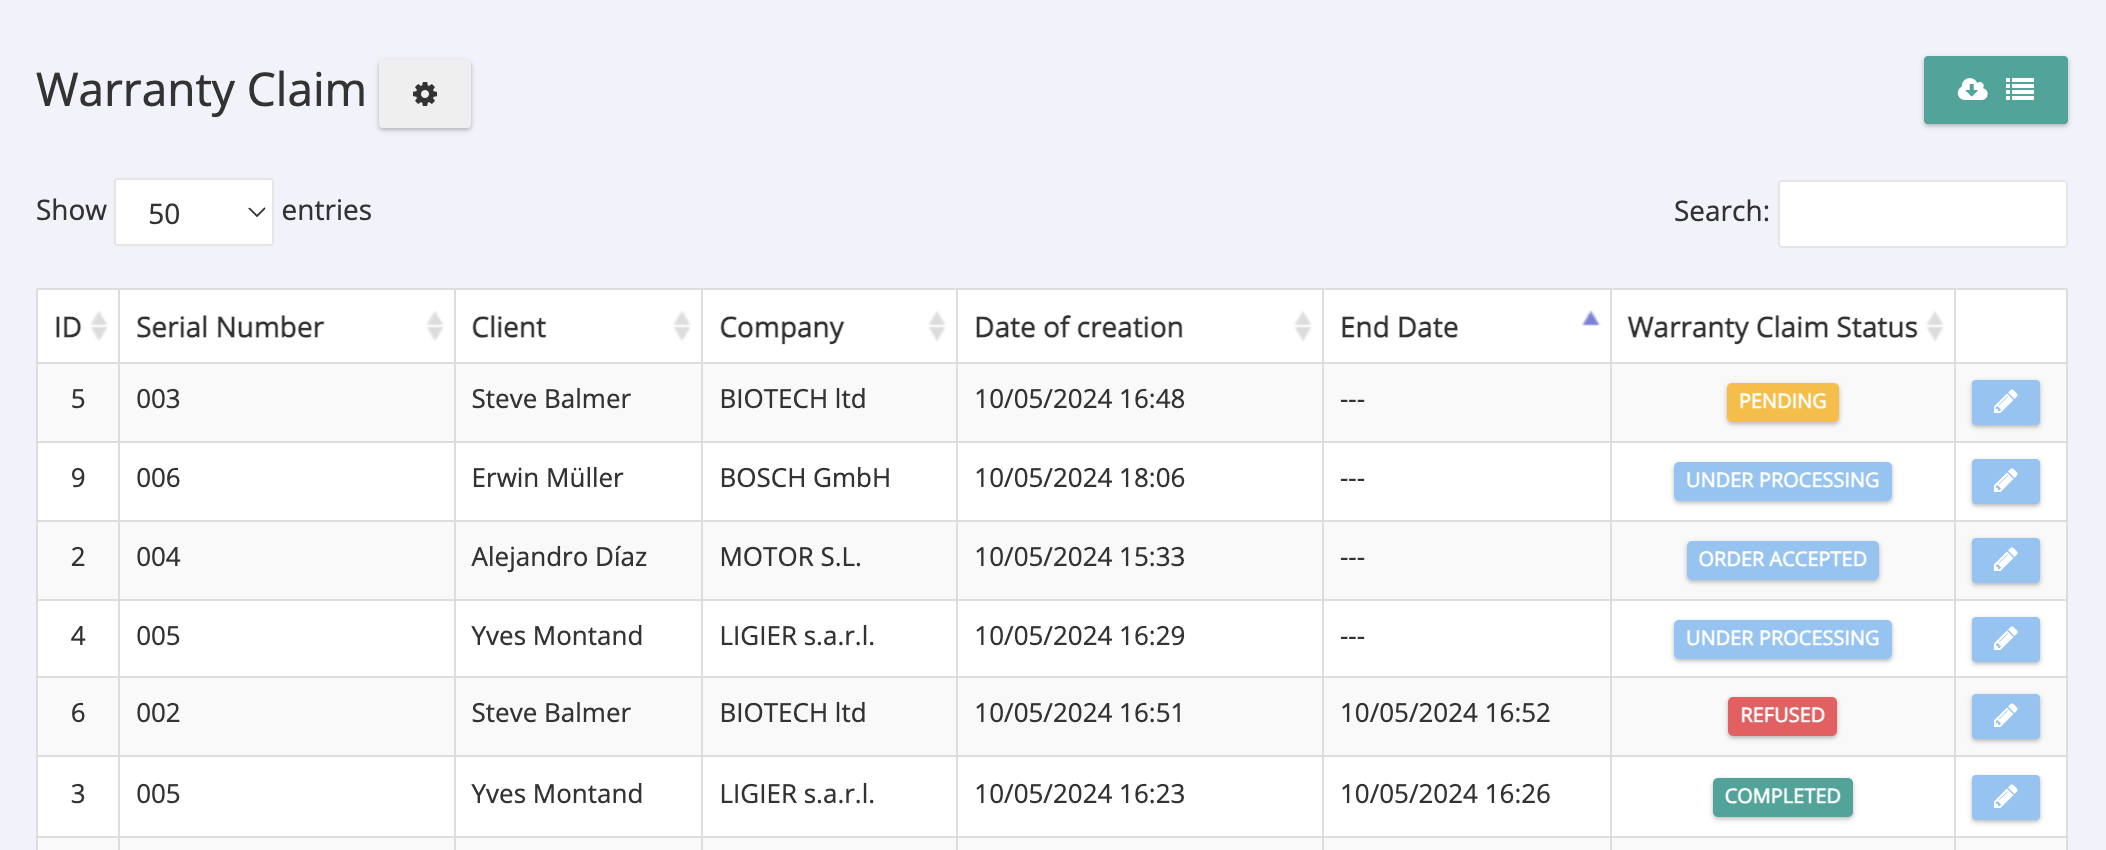Edit the MOTOR S.L. claim row
Screen dimensions: 2106x850
[2005, 560]
